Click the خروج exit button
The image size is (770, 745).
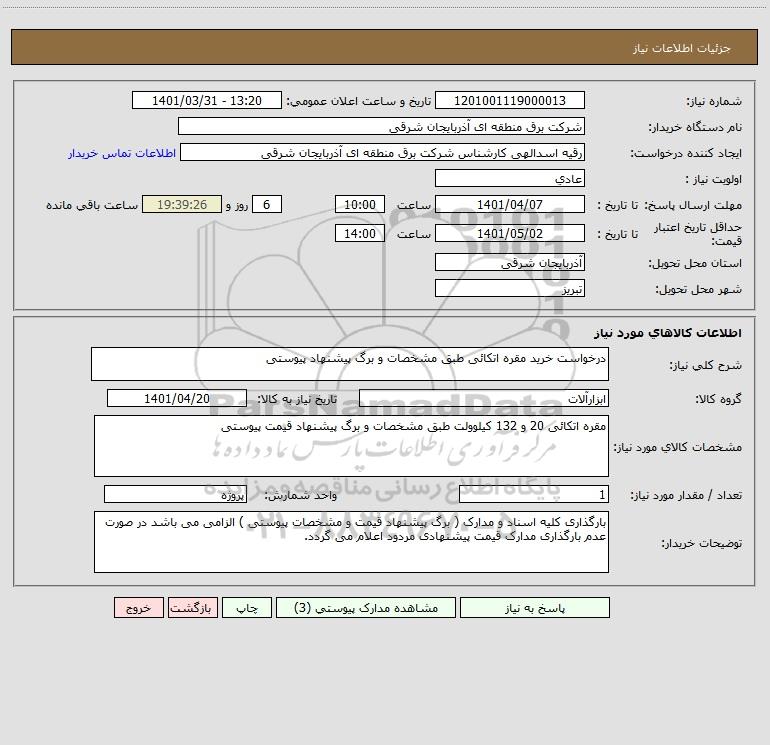(138, 607)
